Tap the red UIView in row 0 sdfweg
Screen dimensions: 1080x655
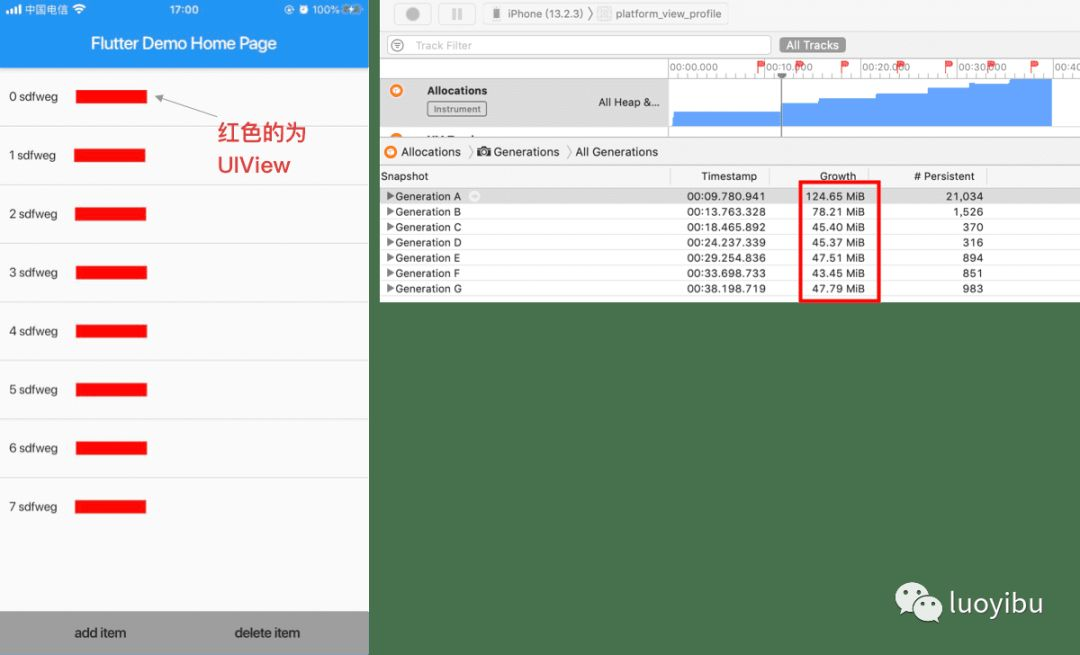click(111, 97)
